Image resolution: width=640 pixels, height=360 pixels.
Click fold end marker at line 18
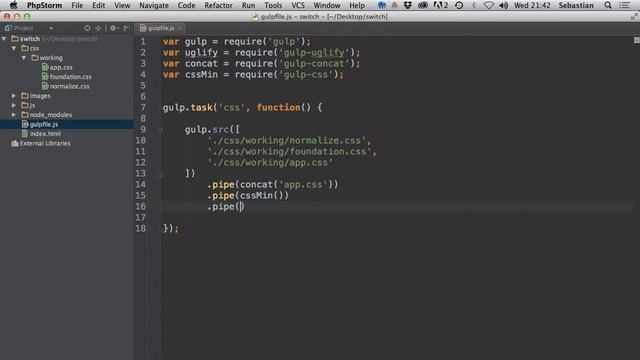[159, 229]
